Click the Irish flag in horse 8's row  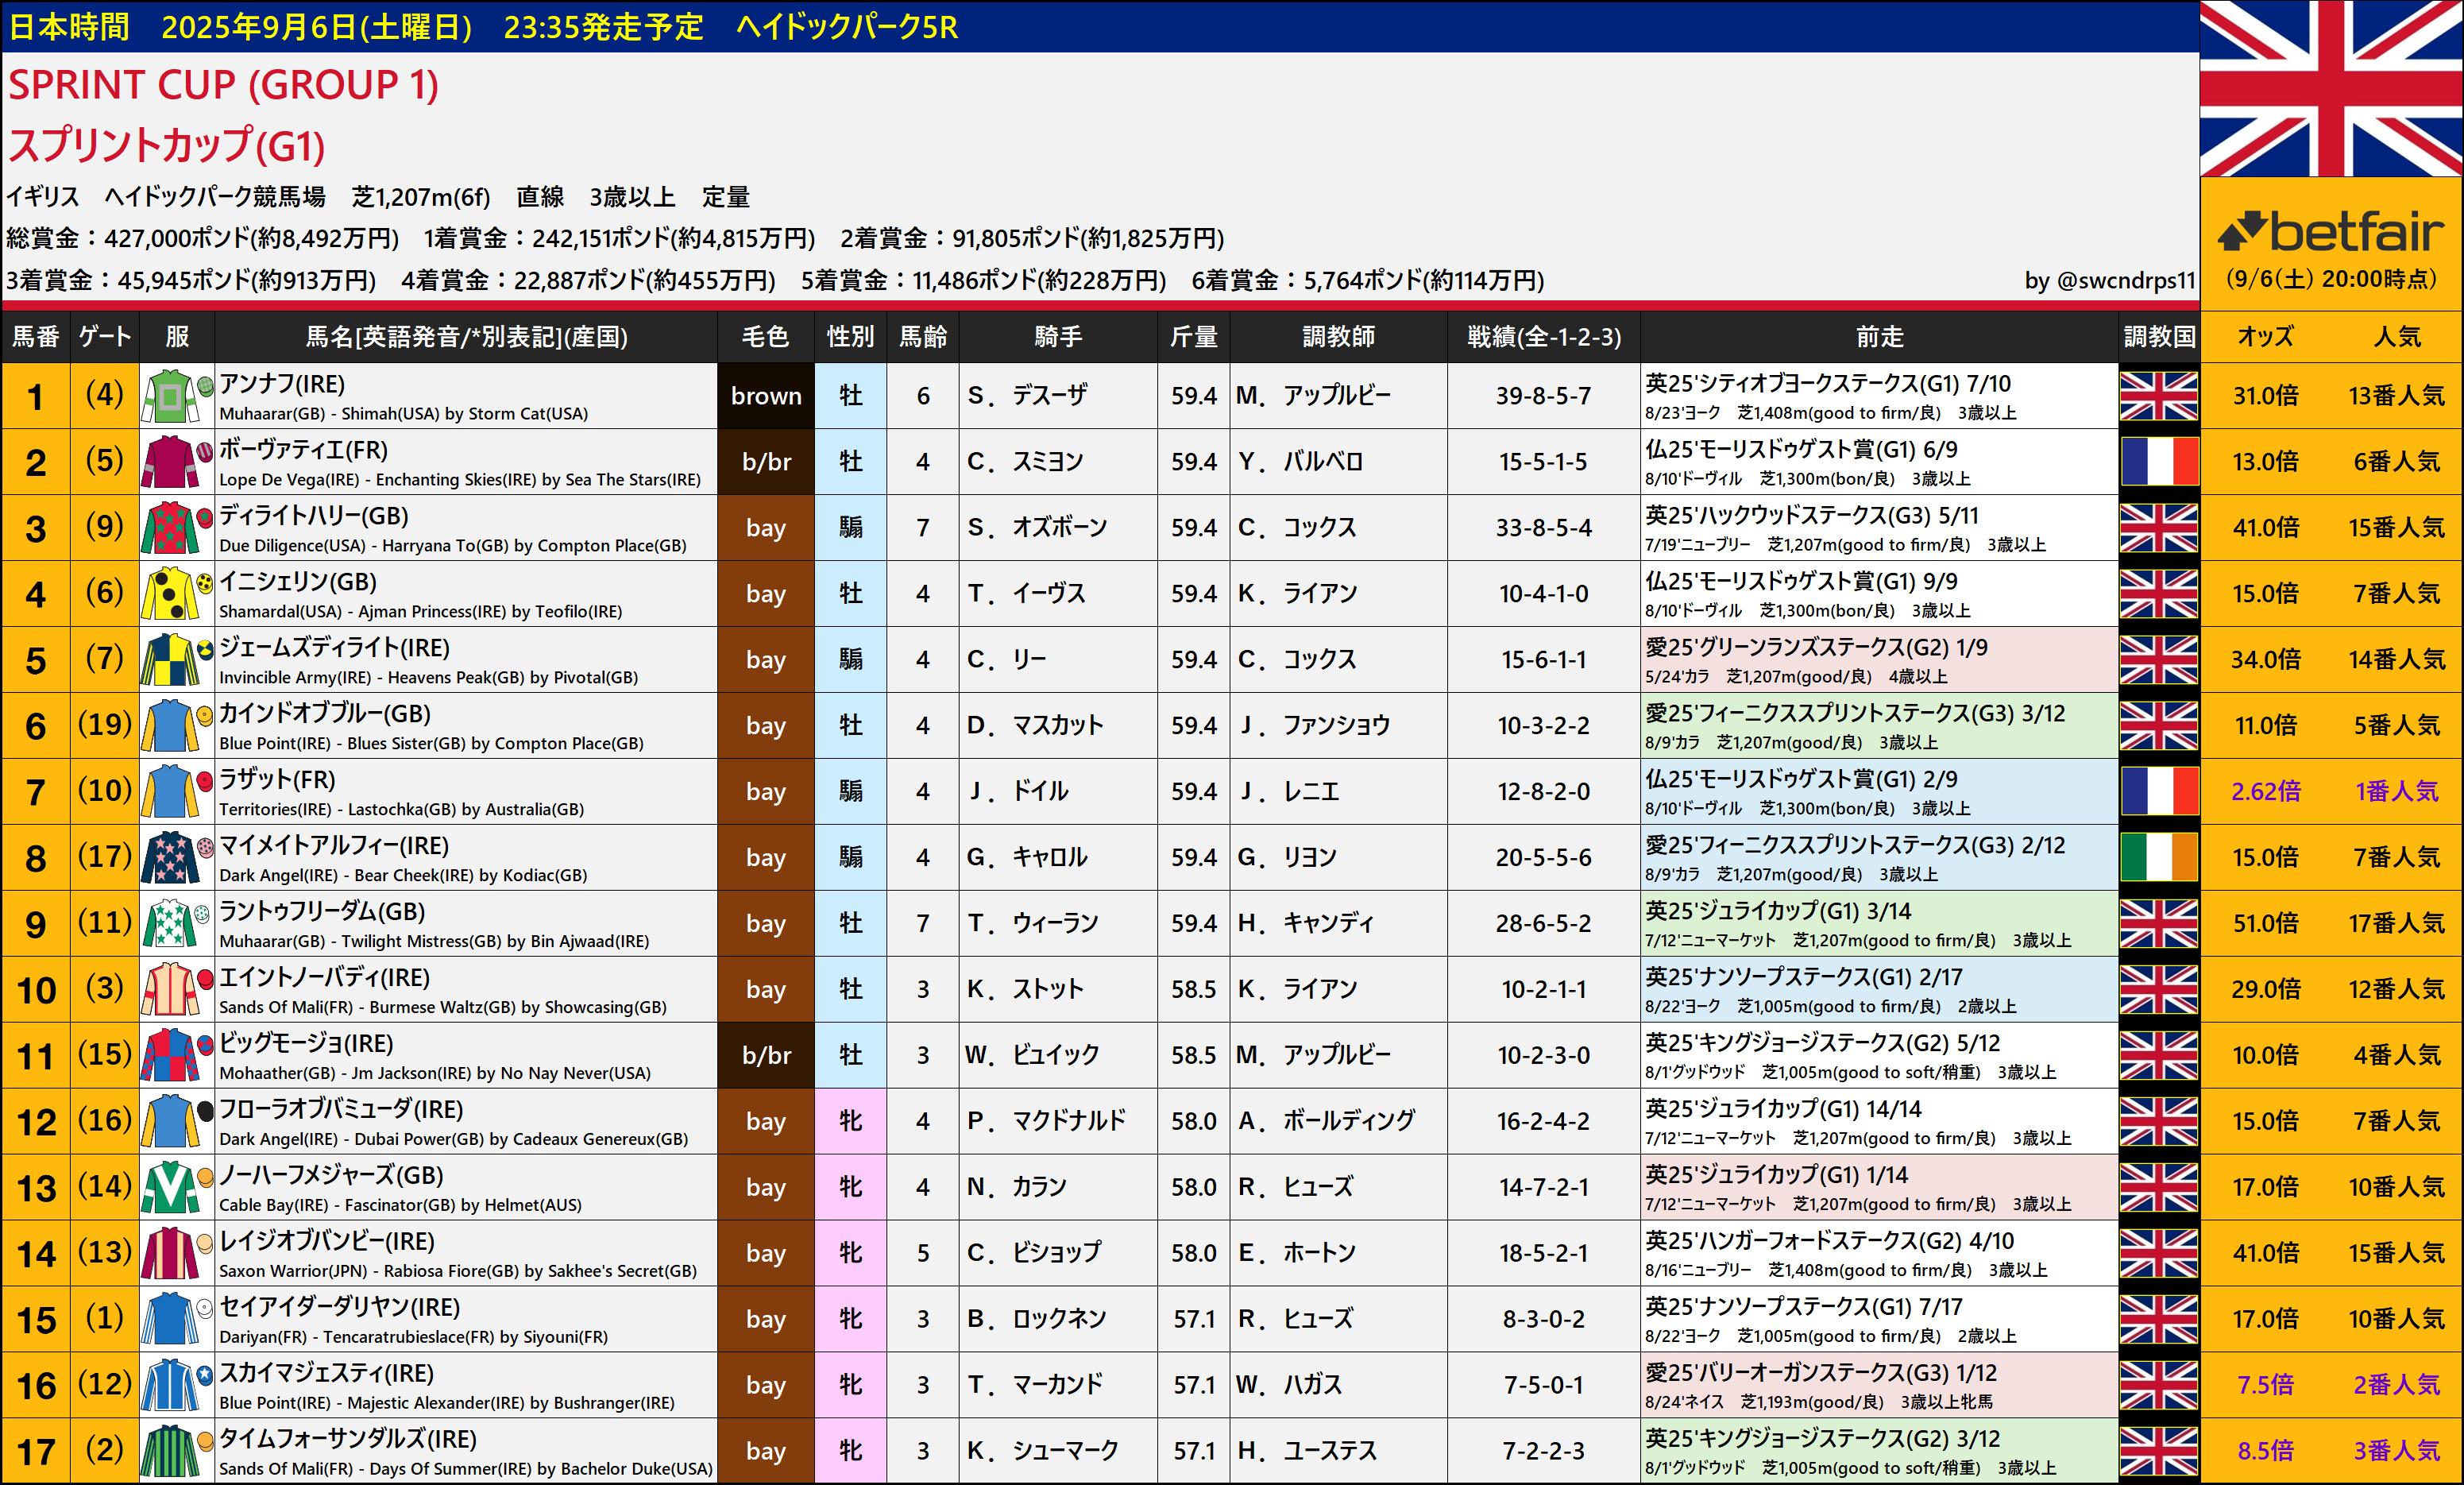[x=2158, y=858]
